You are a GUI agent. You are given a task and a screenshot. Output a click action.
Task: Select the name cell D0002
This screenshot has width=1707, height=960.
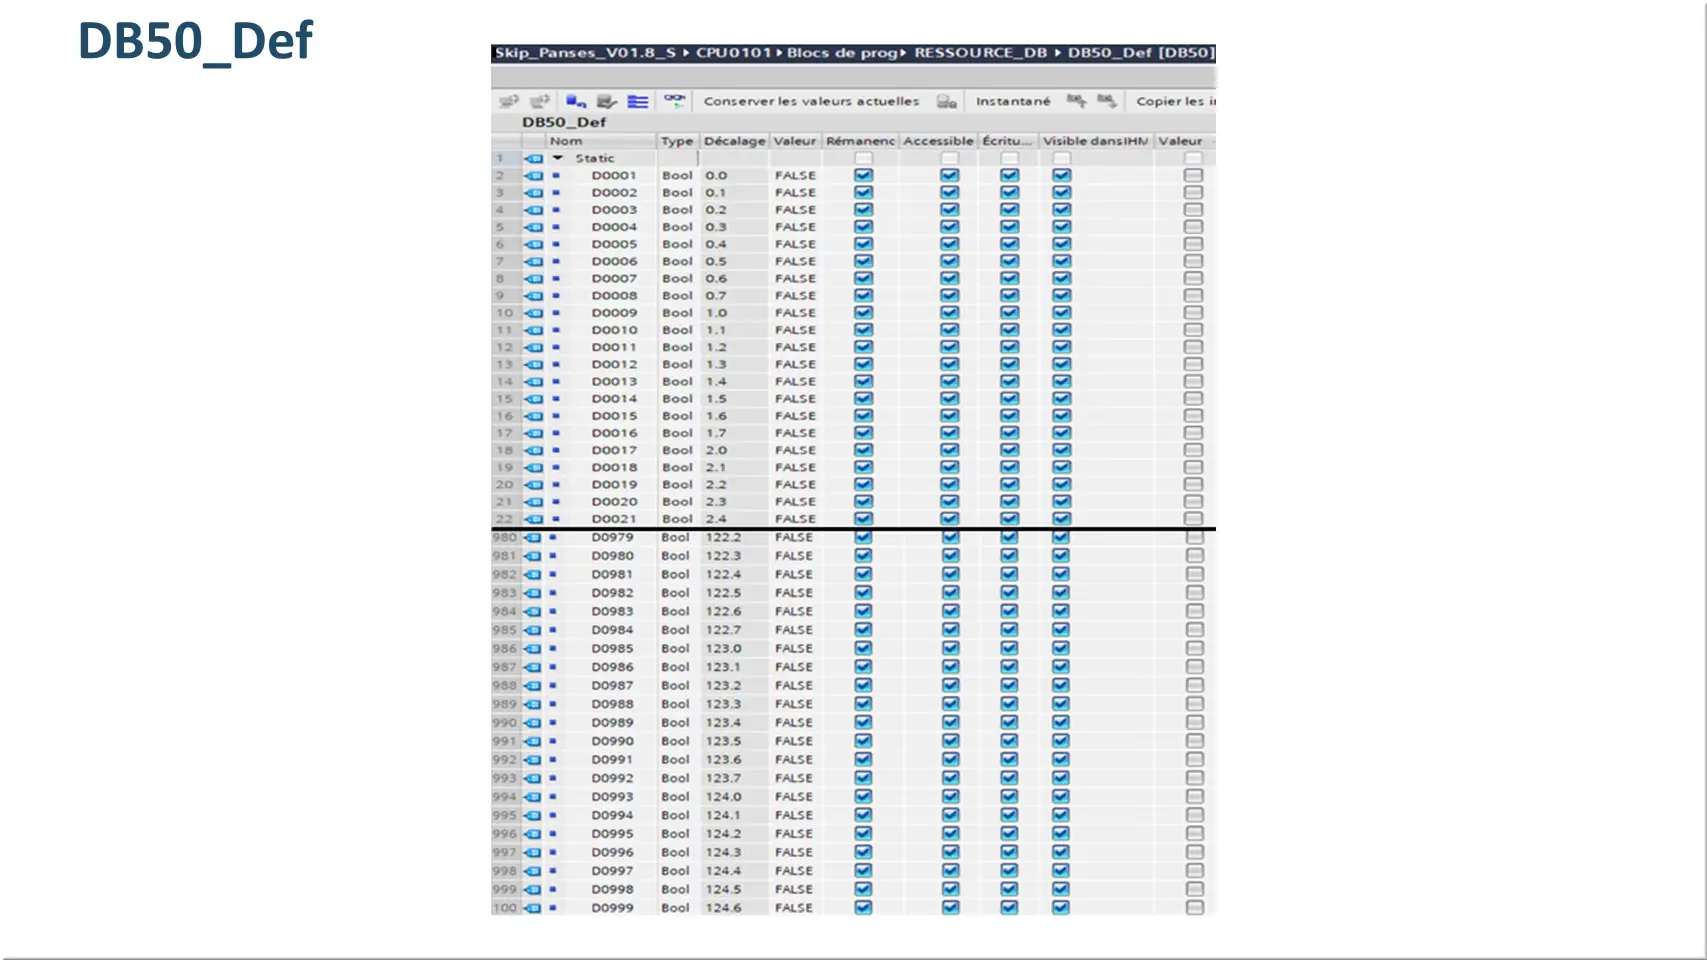(614, 193)
